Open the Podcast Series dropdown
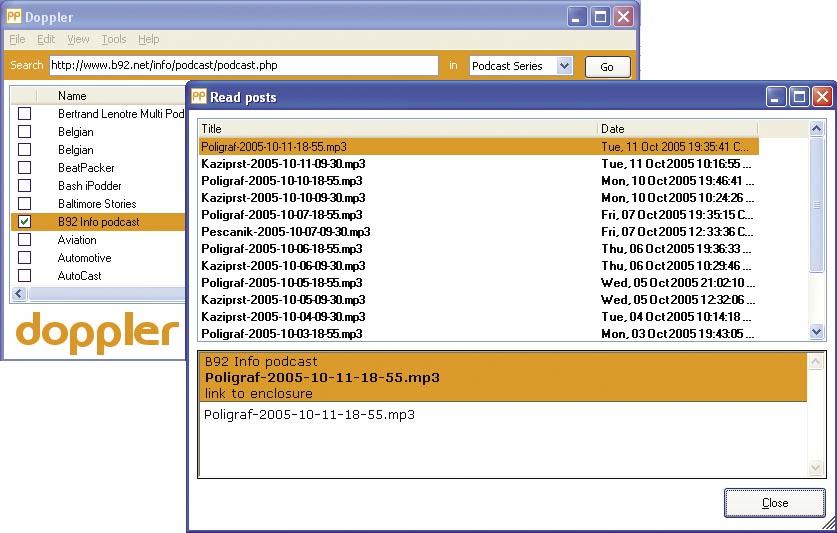The height and width of the screenshot is (533, 837). [x=565, y=66]
